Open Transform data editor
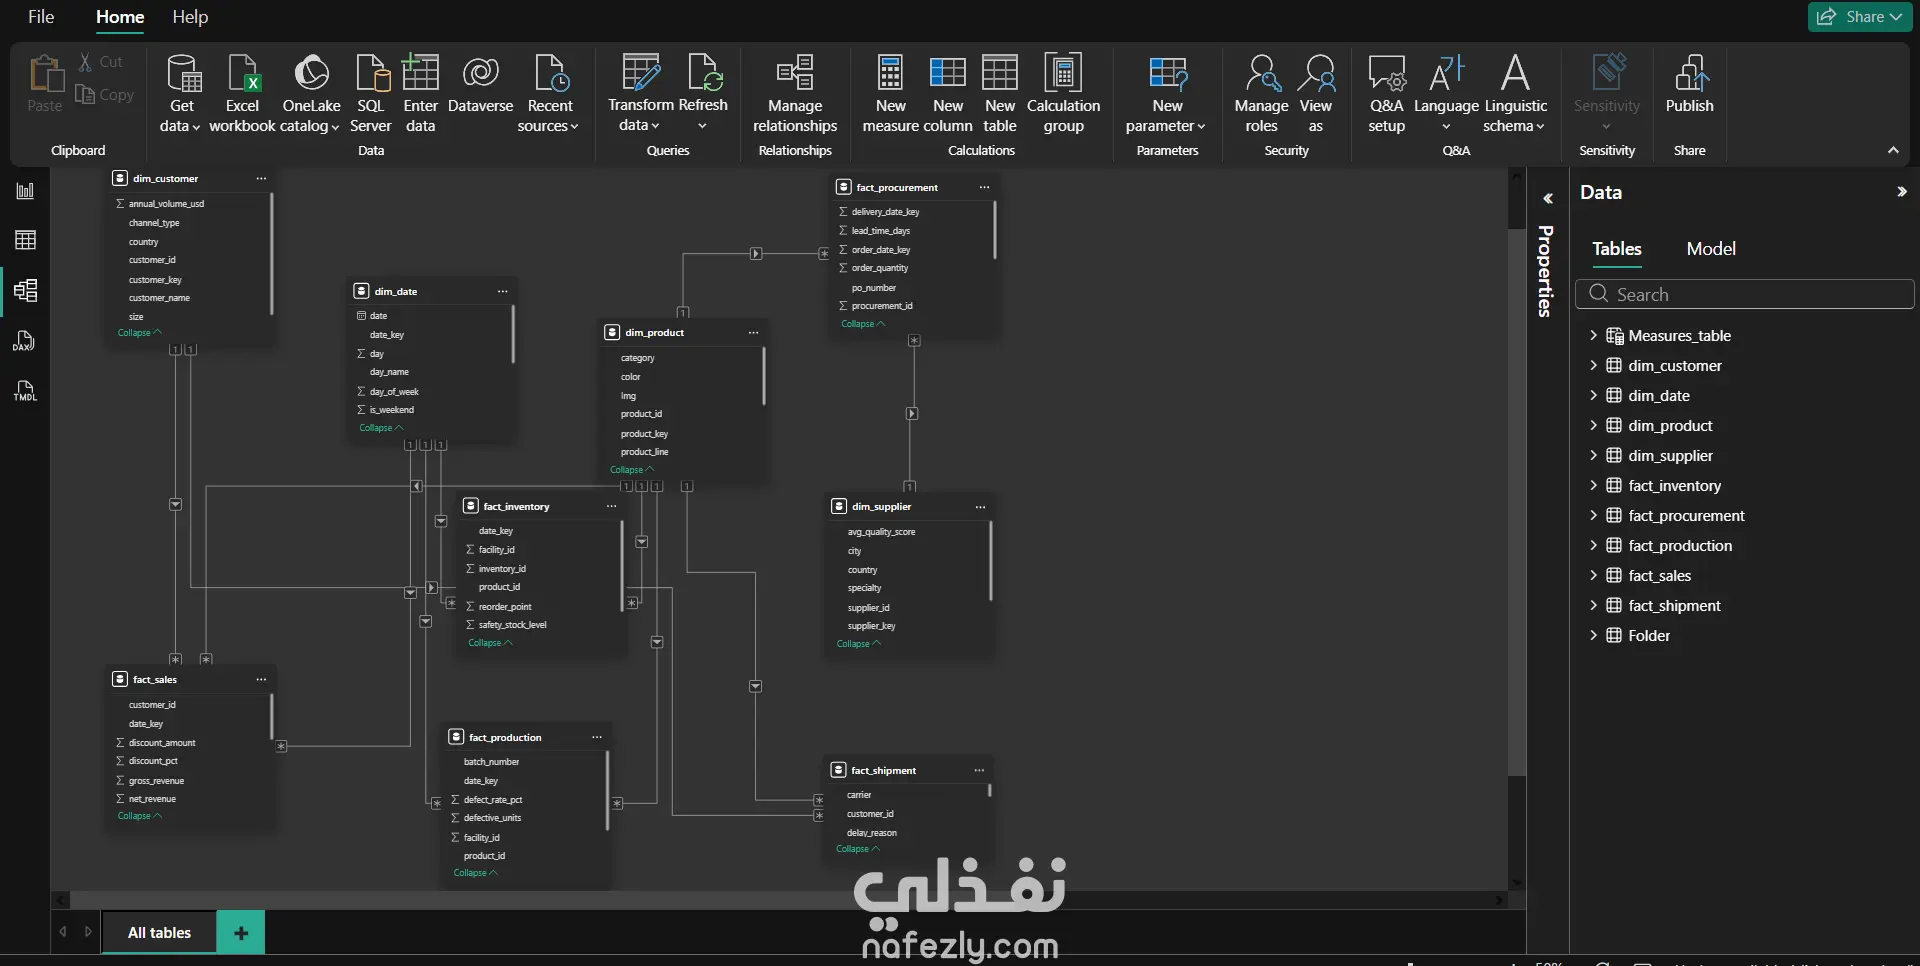This screenshot has width=1920, height=966. coord(640,93)
